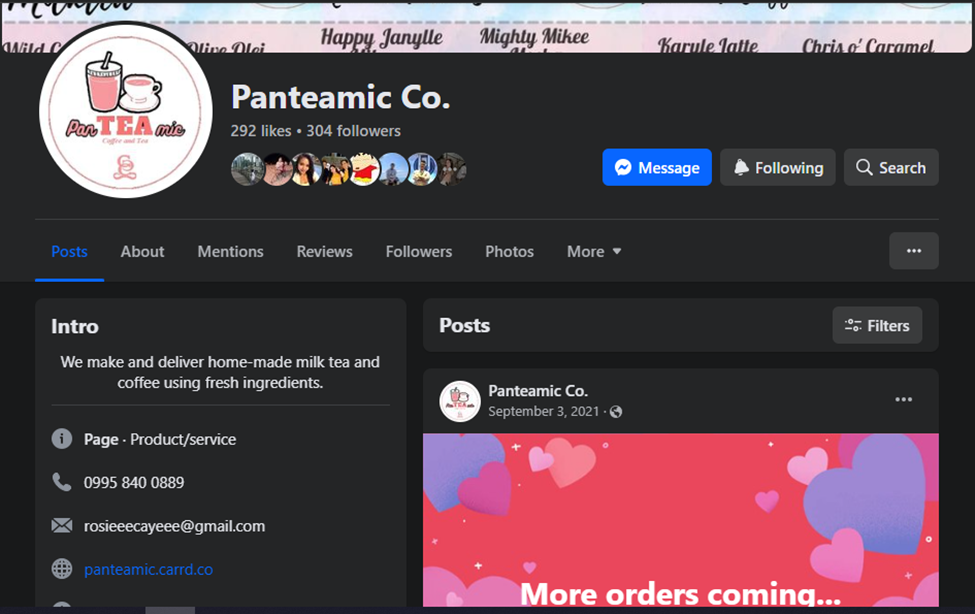
Task: Expand the More dropdown tab
Action: click(x=594, y=251)
